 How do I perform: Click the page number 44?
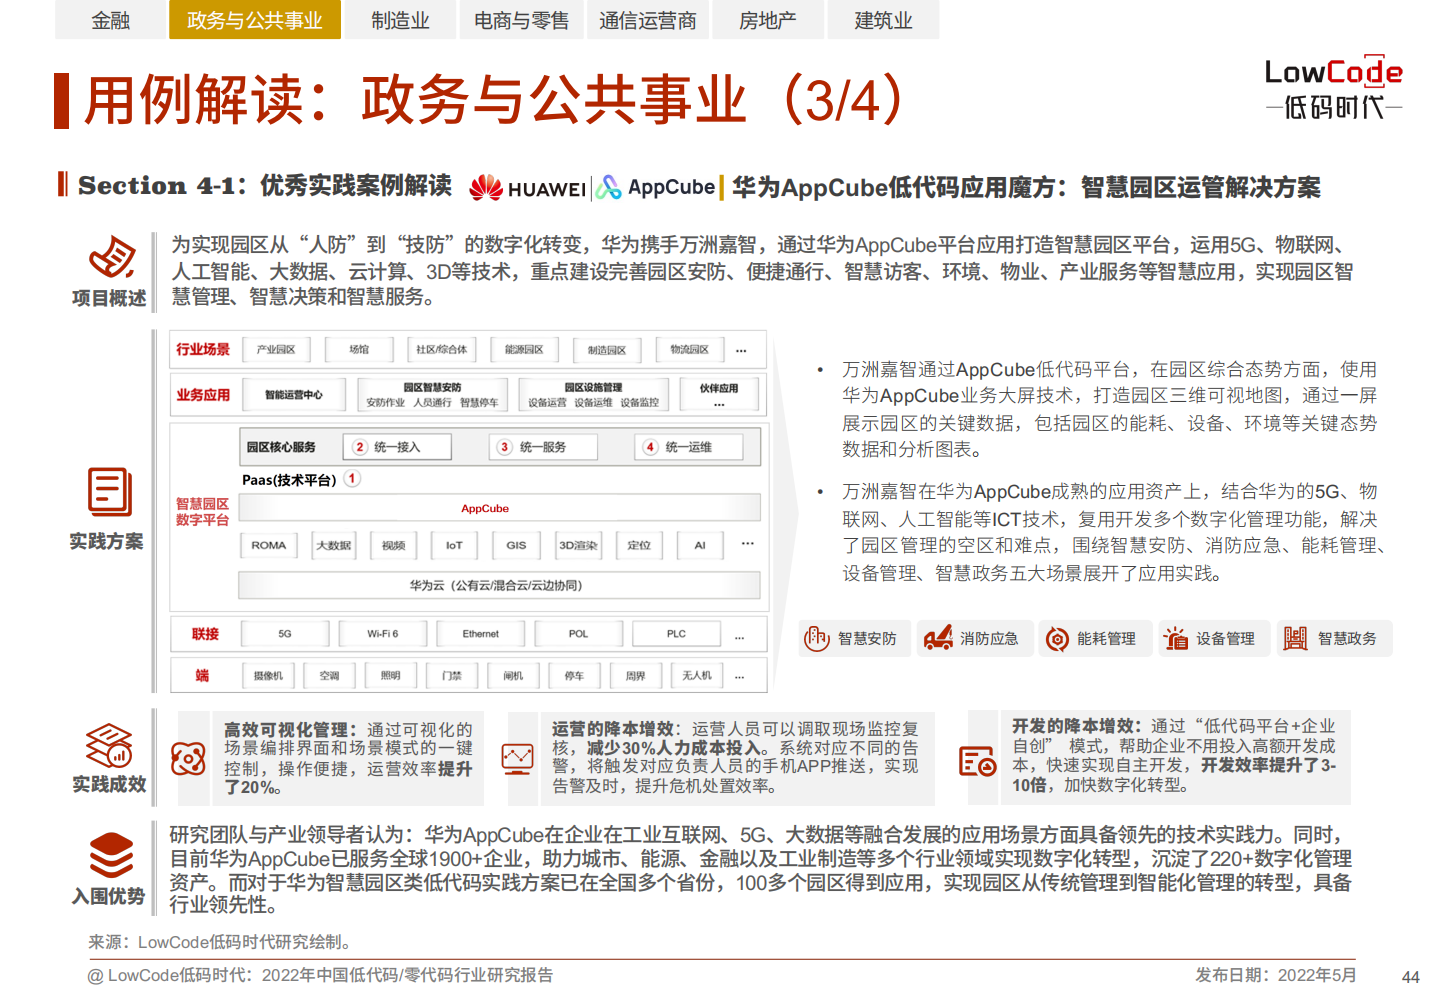click(1410, 977)
